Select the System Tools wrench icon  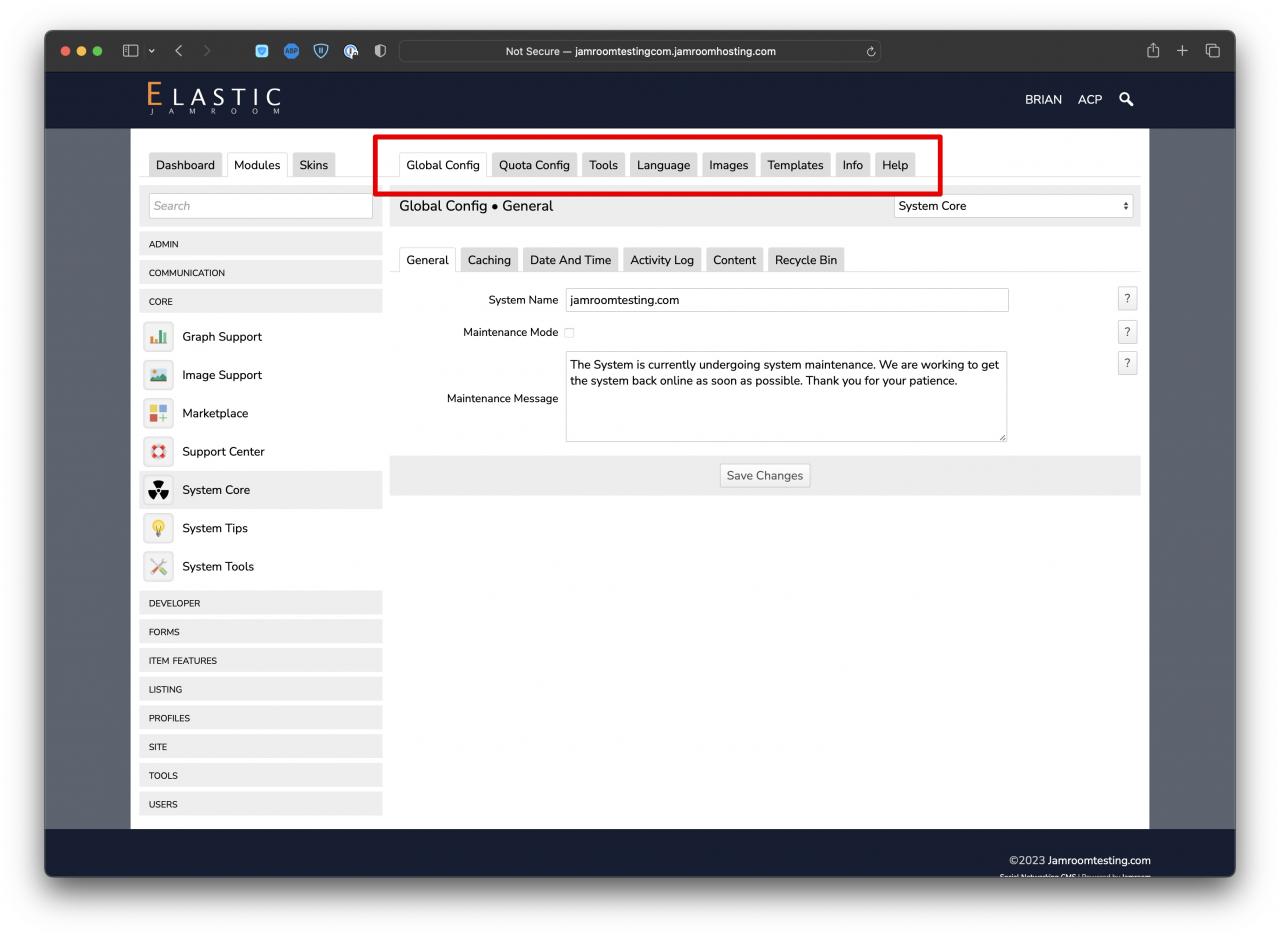(158, 566)
